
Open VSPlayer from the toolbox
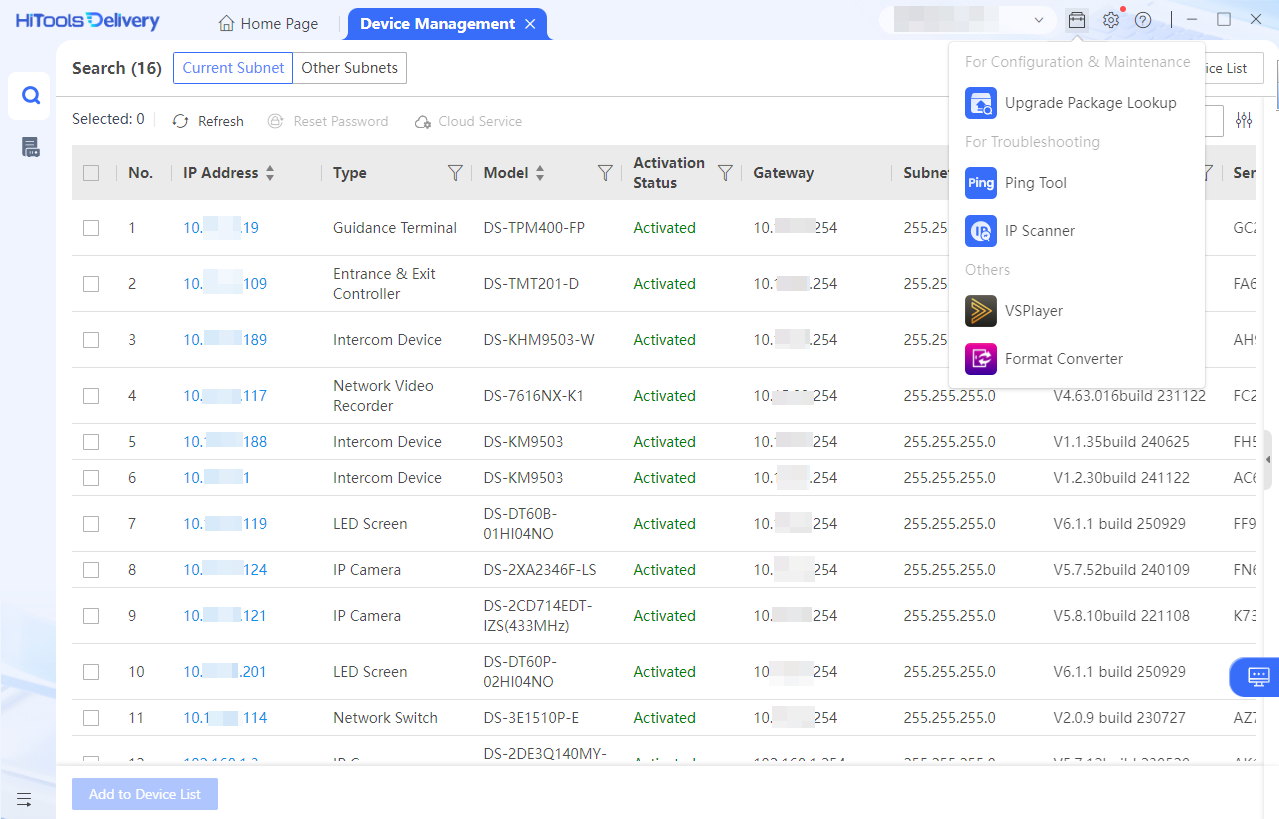coord(1033,311)
